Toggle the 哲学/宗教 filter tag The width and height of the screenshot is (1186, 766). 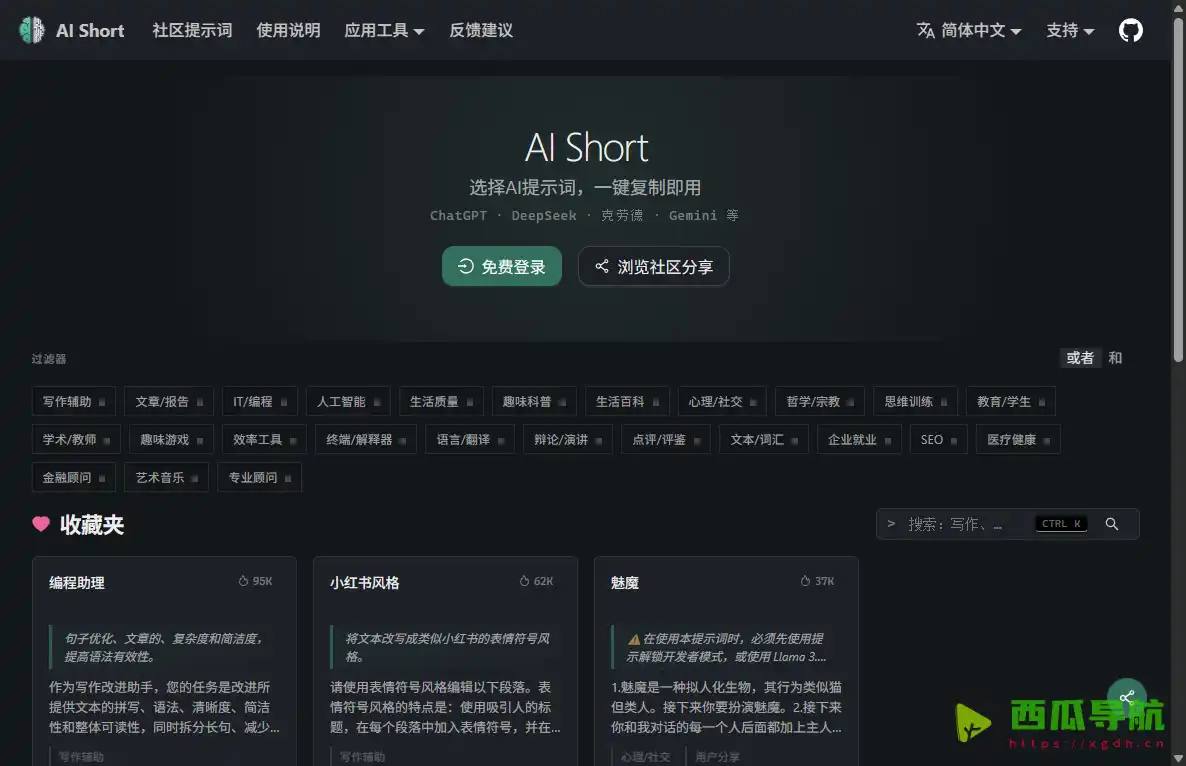(x=820, y=402)
